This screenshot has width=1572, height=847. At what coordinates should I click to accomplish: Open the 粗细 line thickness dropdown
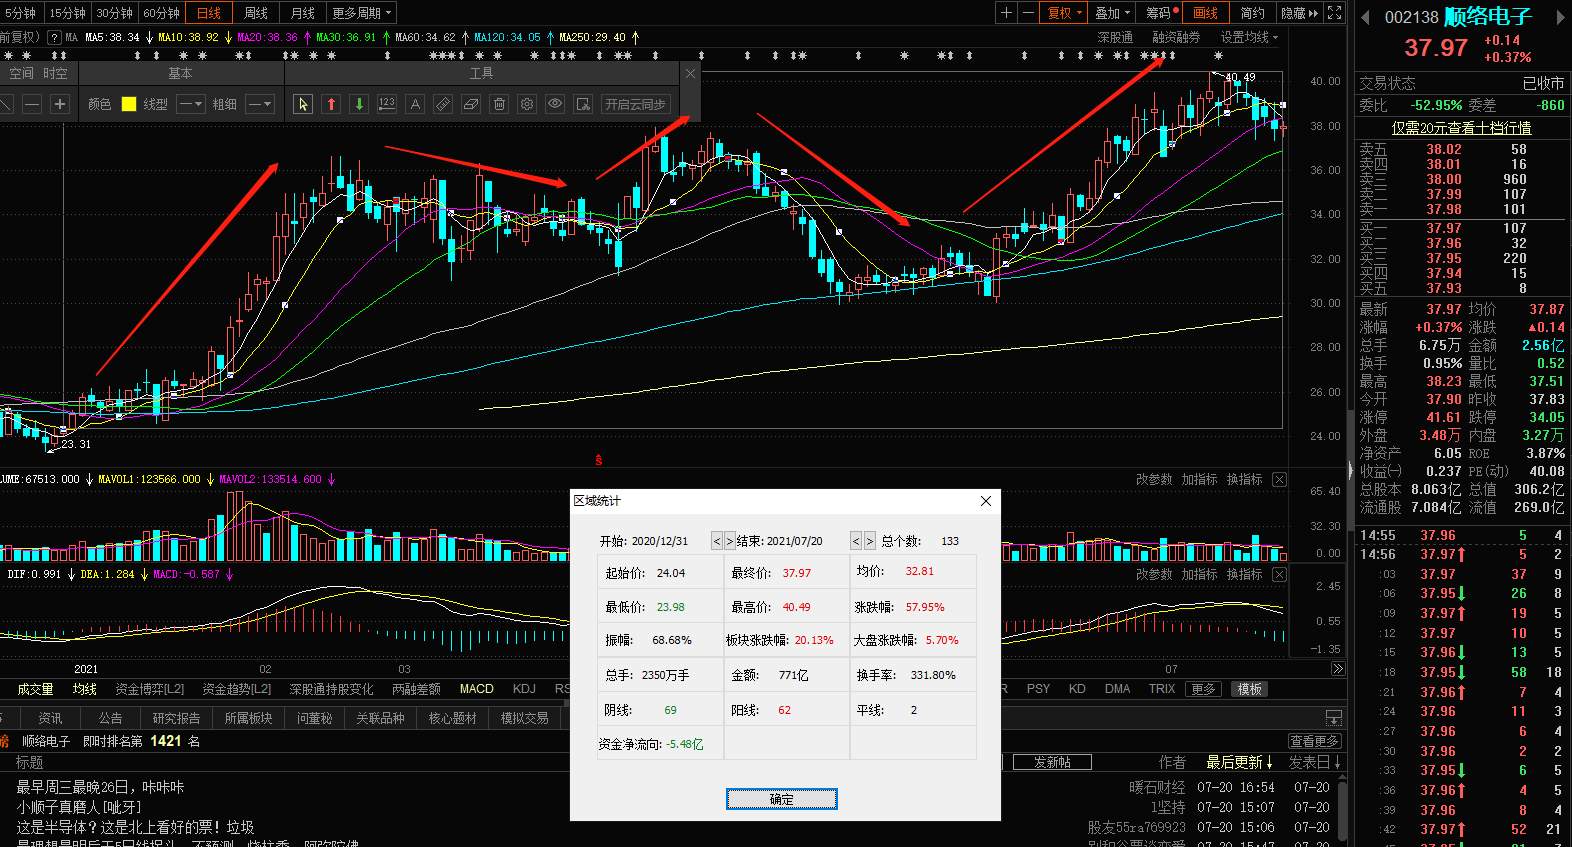[x=259, y=104]
